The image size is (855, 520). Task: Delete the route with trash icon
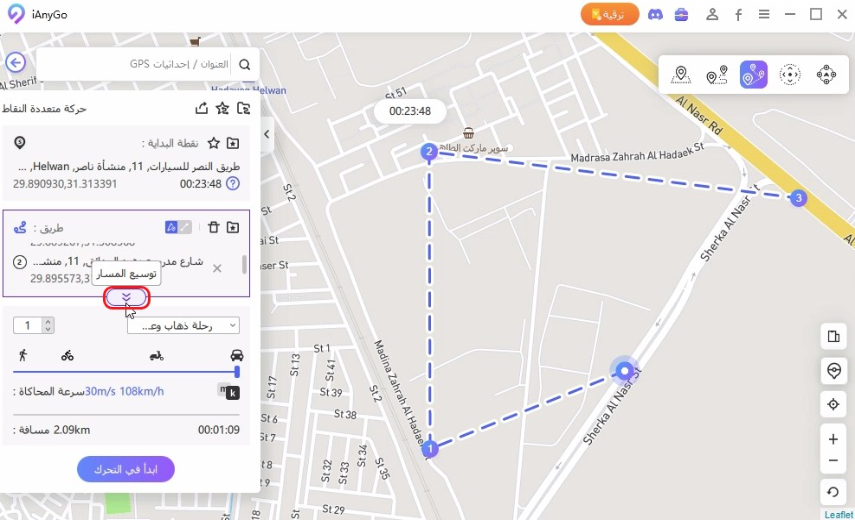point(213,228)
